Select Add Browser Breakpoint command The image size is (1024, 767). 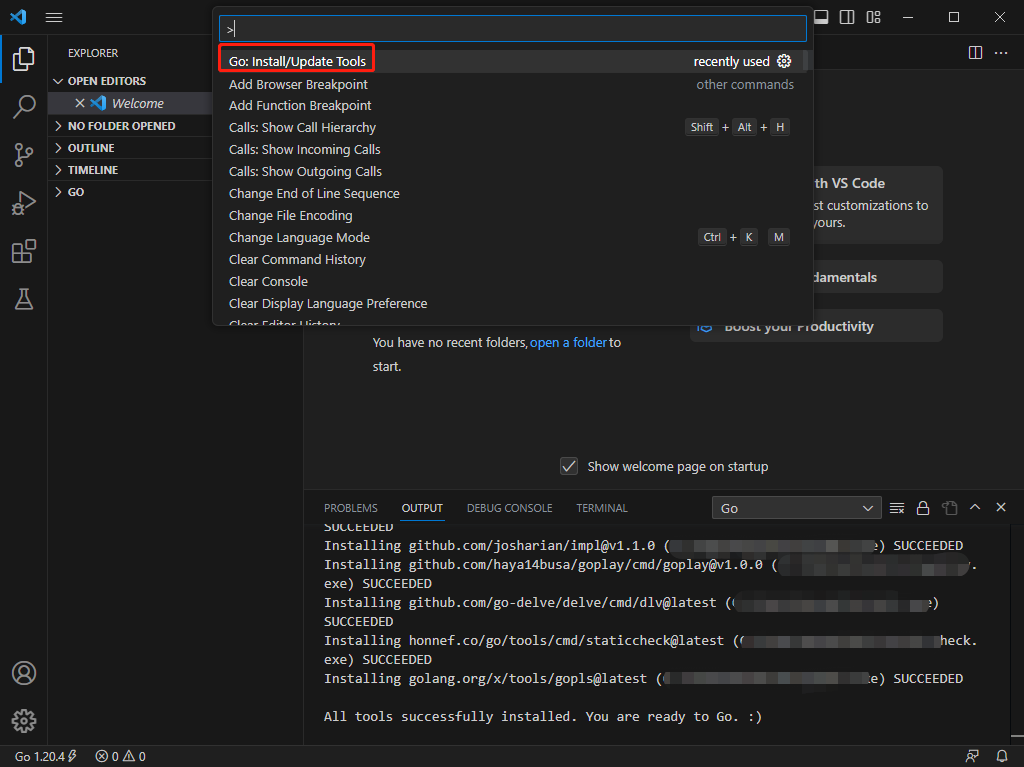(511, 84)
